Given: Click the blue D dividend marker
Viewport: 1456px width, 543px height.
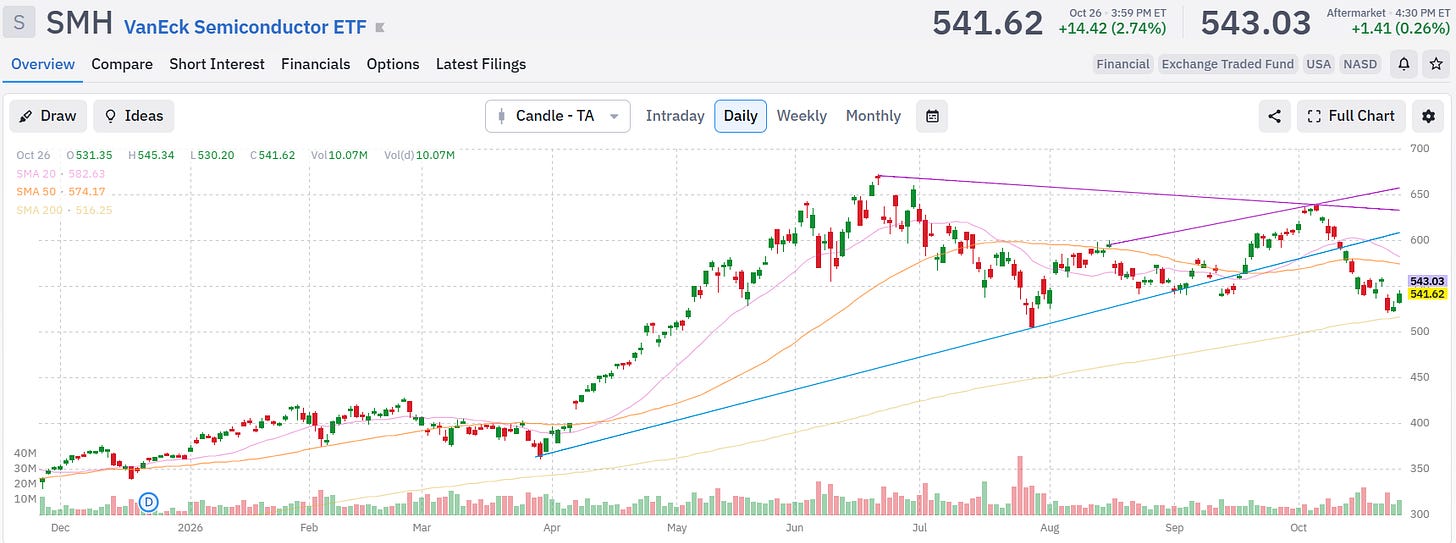Looking at the screenshot, I should [x=149, y=501].
